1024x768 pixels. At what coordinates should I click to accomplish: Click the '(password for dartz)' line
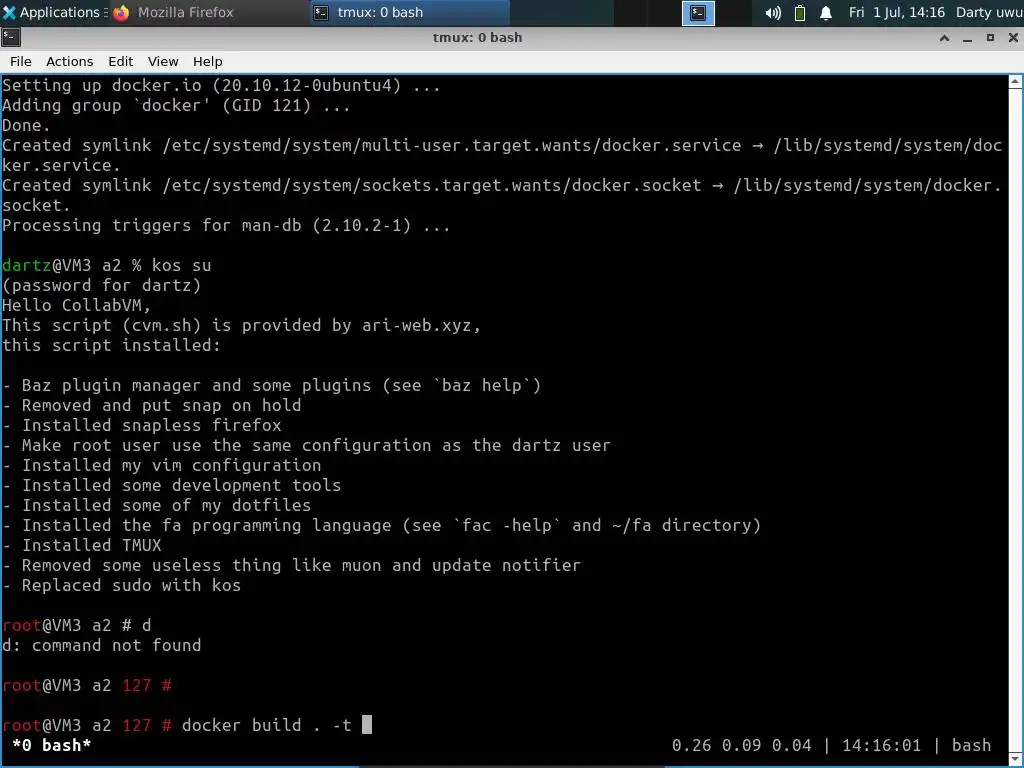(x=102, y=285)
